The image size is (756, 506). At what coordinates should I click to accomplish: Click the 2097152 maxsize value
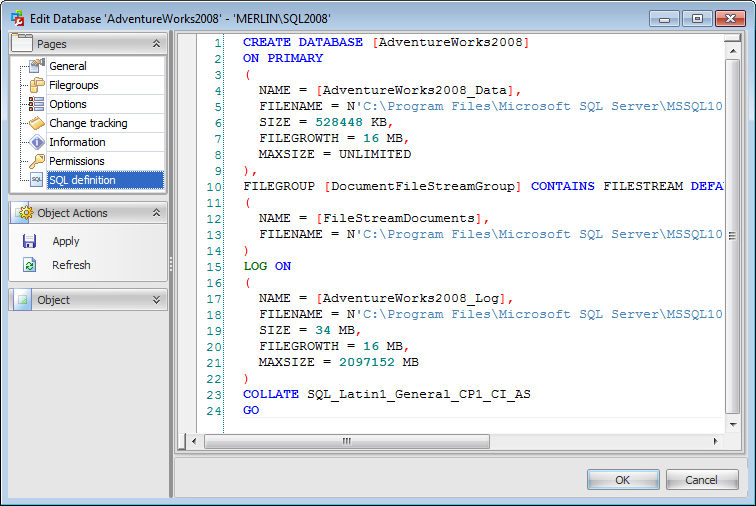366,362
